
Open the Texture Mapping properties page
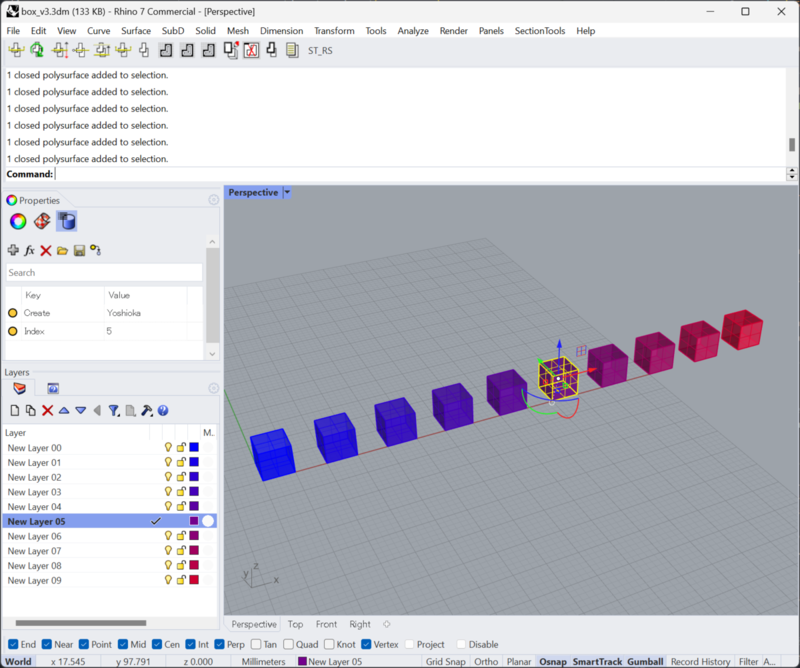pos(42,221)
